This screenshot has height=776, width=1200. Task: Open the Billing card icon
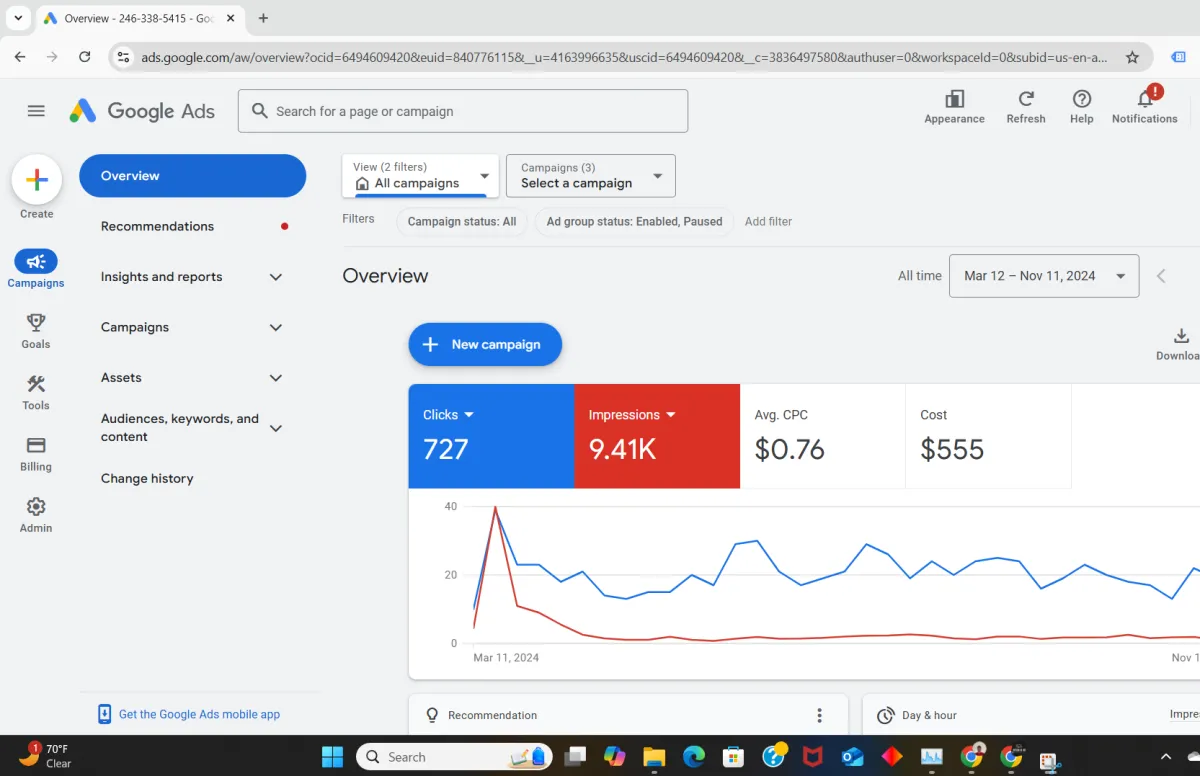tap(36, 445)
